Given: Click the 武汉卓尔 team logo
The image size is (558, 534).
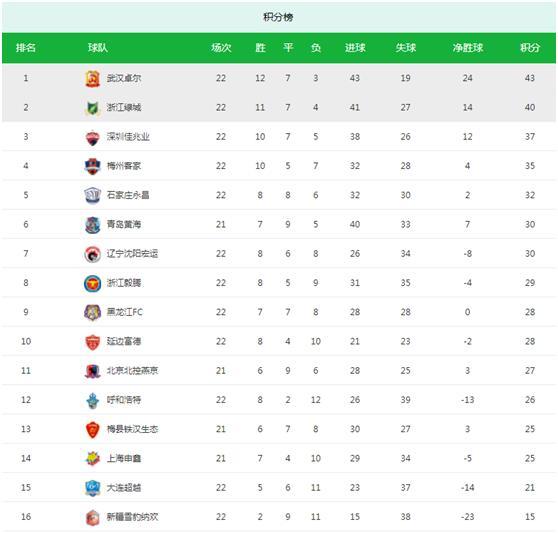Looking at the screenshot, I should (x=93, y=79).
